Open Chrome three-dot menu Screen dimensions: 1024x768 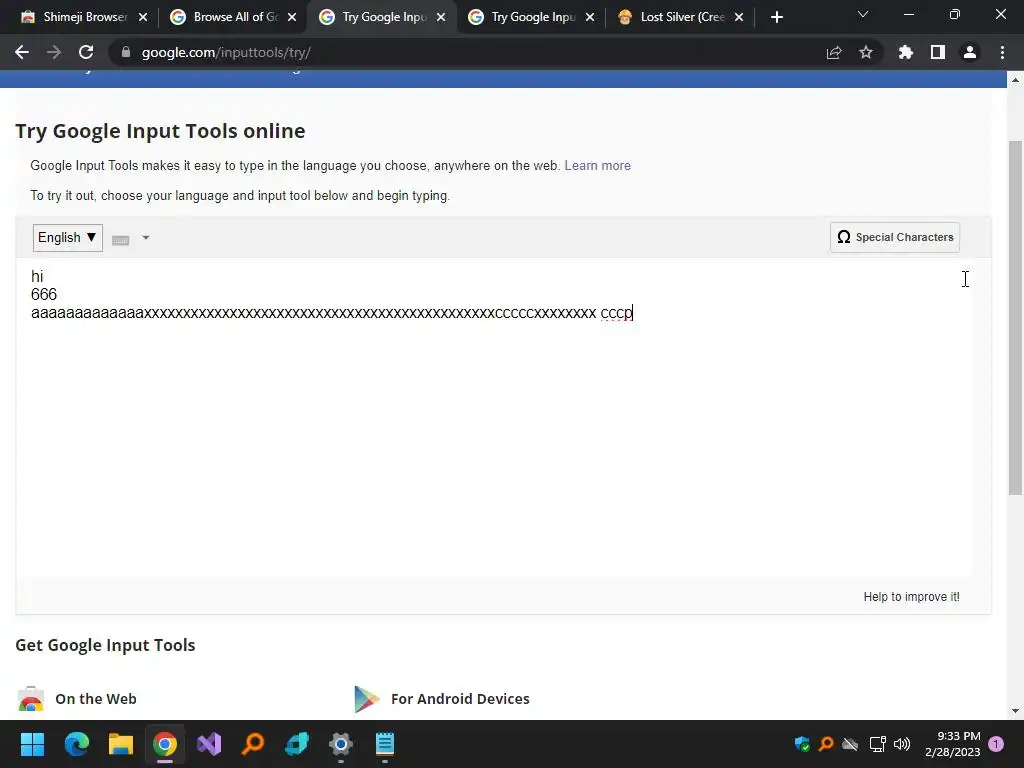(x=1002, y=52)
